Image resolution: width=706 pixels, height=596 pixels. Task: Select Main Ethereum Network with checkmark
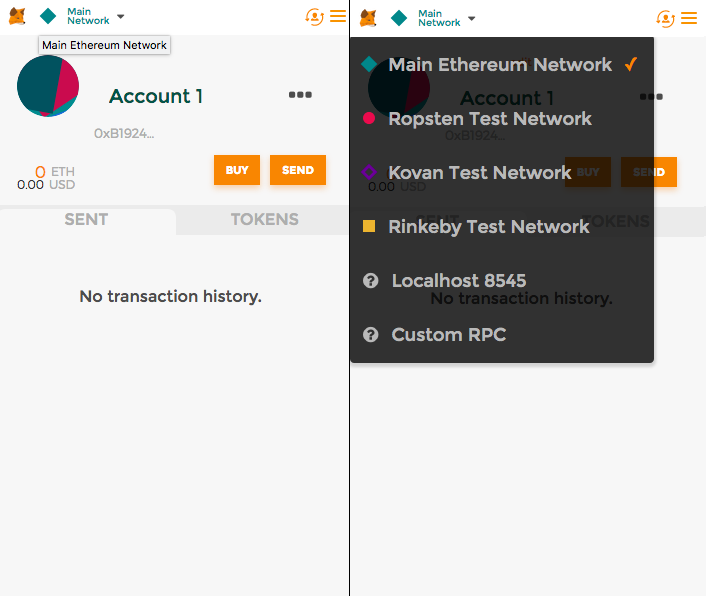click(502, 64)
